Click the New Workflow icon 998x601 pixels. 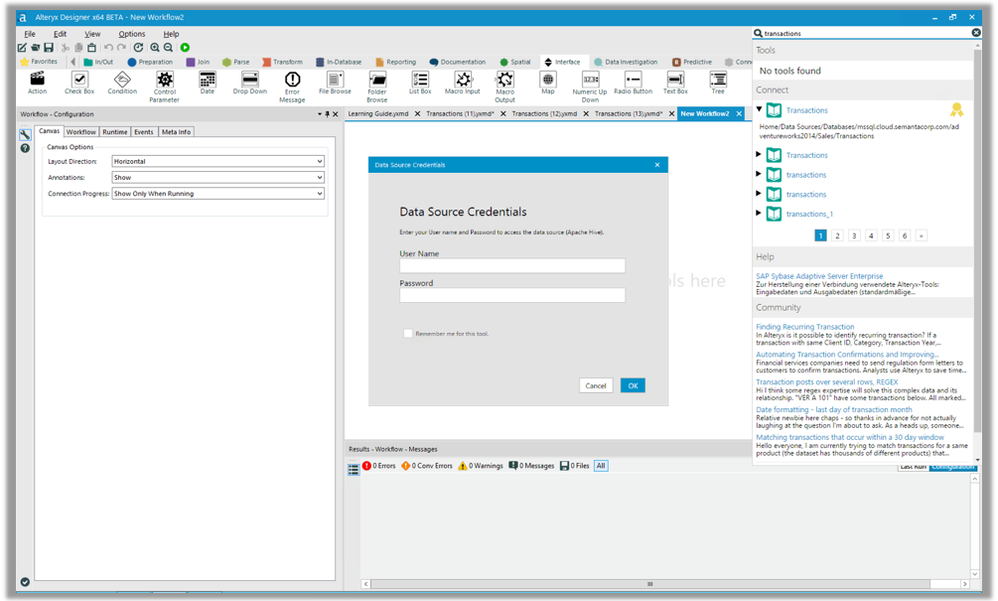(22, 47)
